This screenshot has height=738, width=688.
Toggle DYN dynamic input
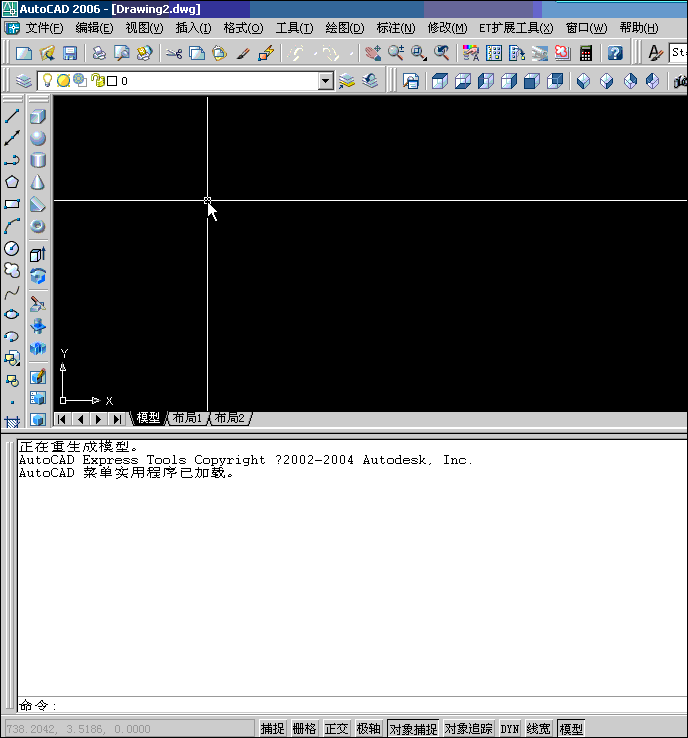[x=510, y=729]
